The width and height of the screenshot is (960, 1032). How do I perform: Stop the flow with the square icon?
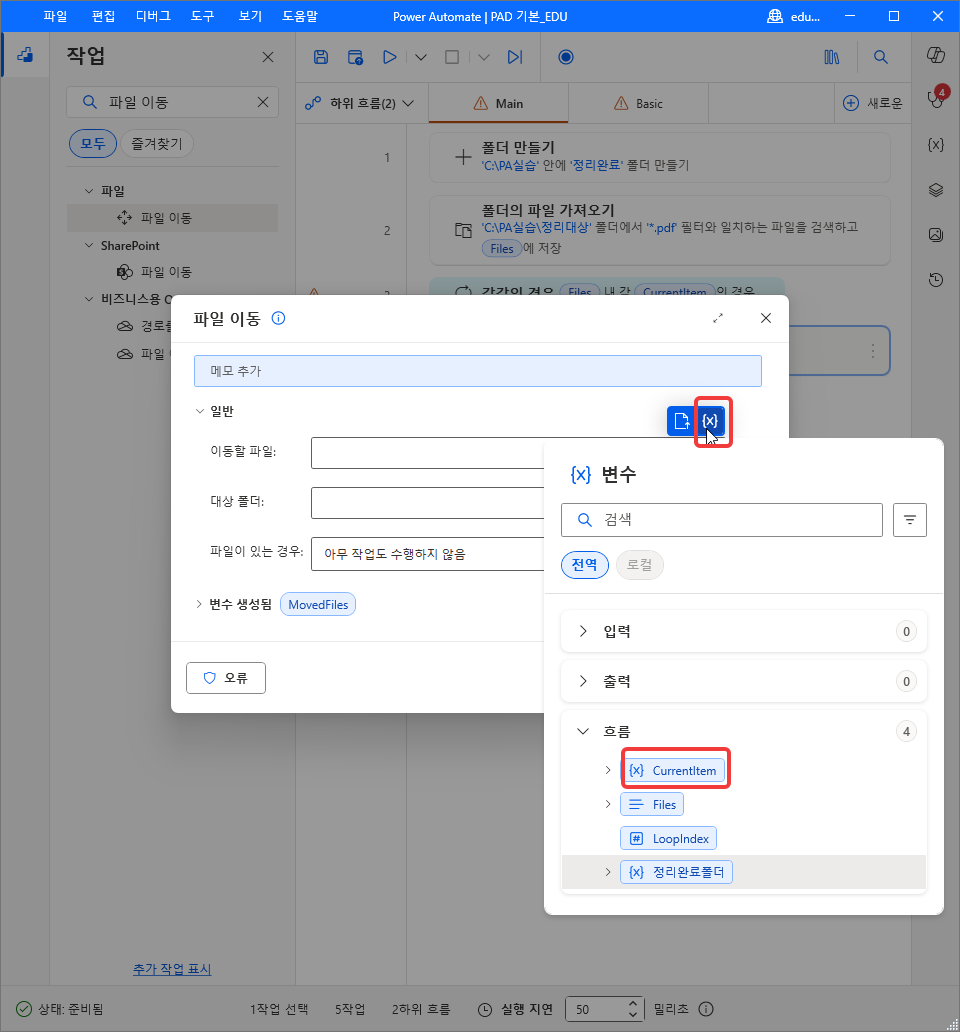coord(452,57)
